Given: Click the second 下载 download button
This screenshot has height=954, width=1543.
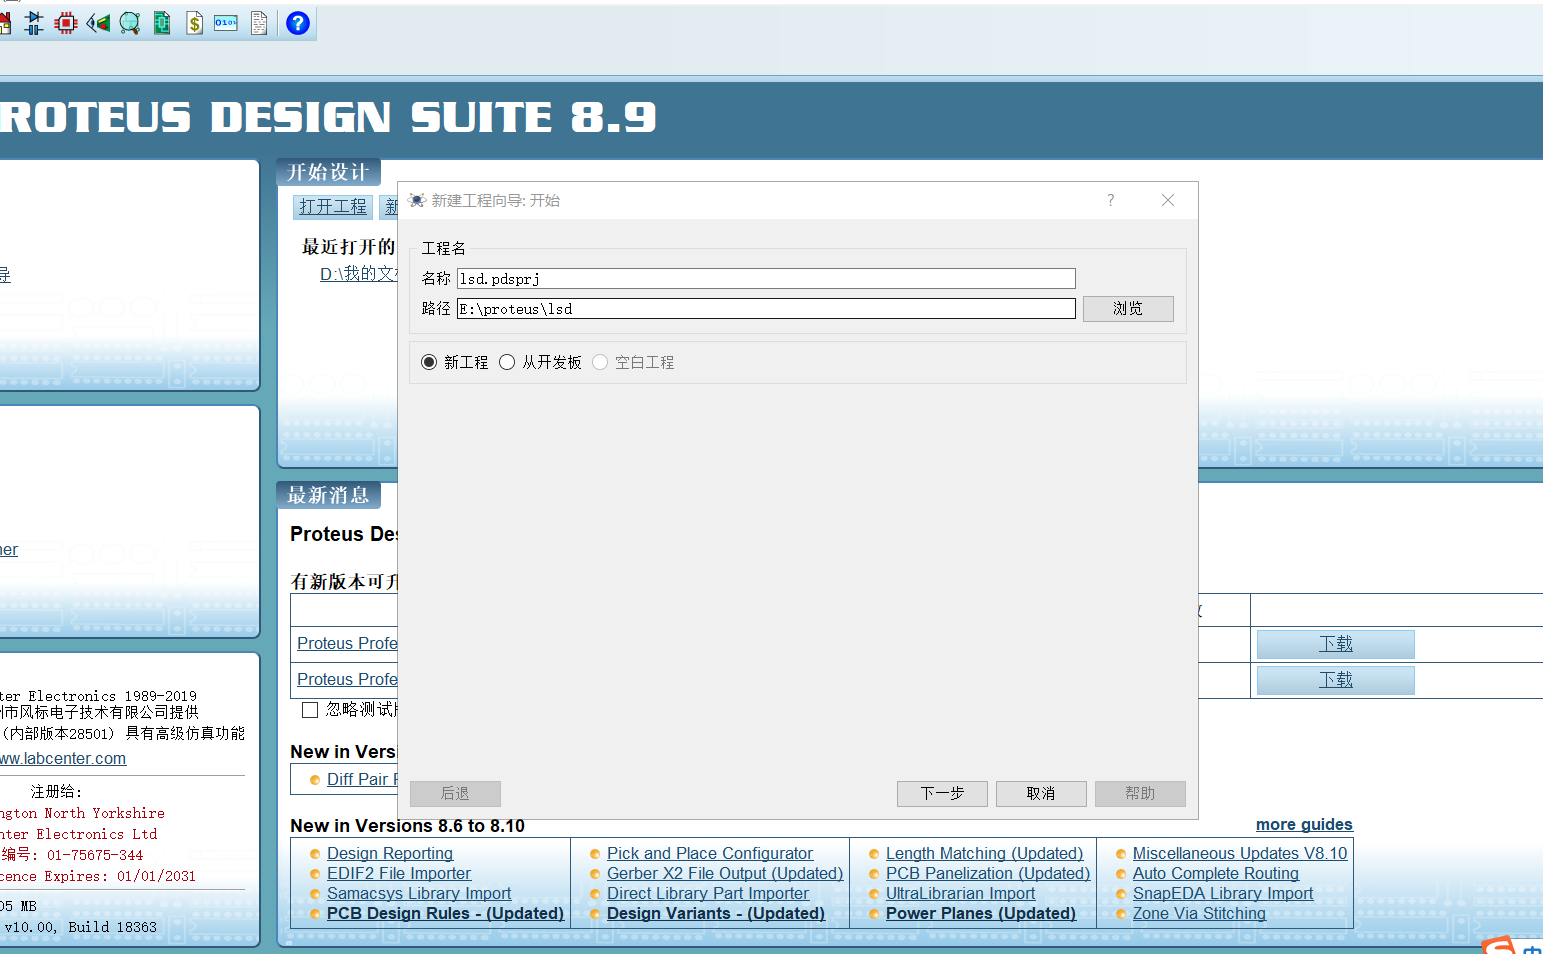Looking at the screenshot, I should pos(1335,680).
